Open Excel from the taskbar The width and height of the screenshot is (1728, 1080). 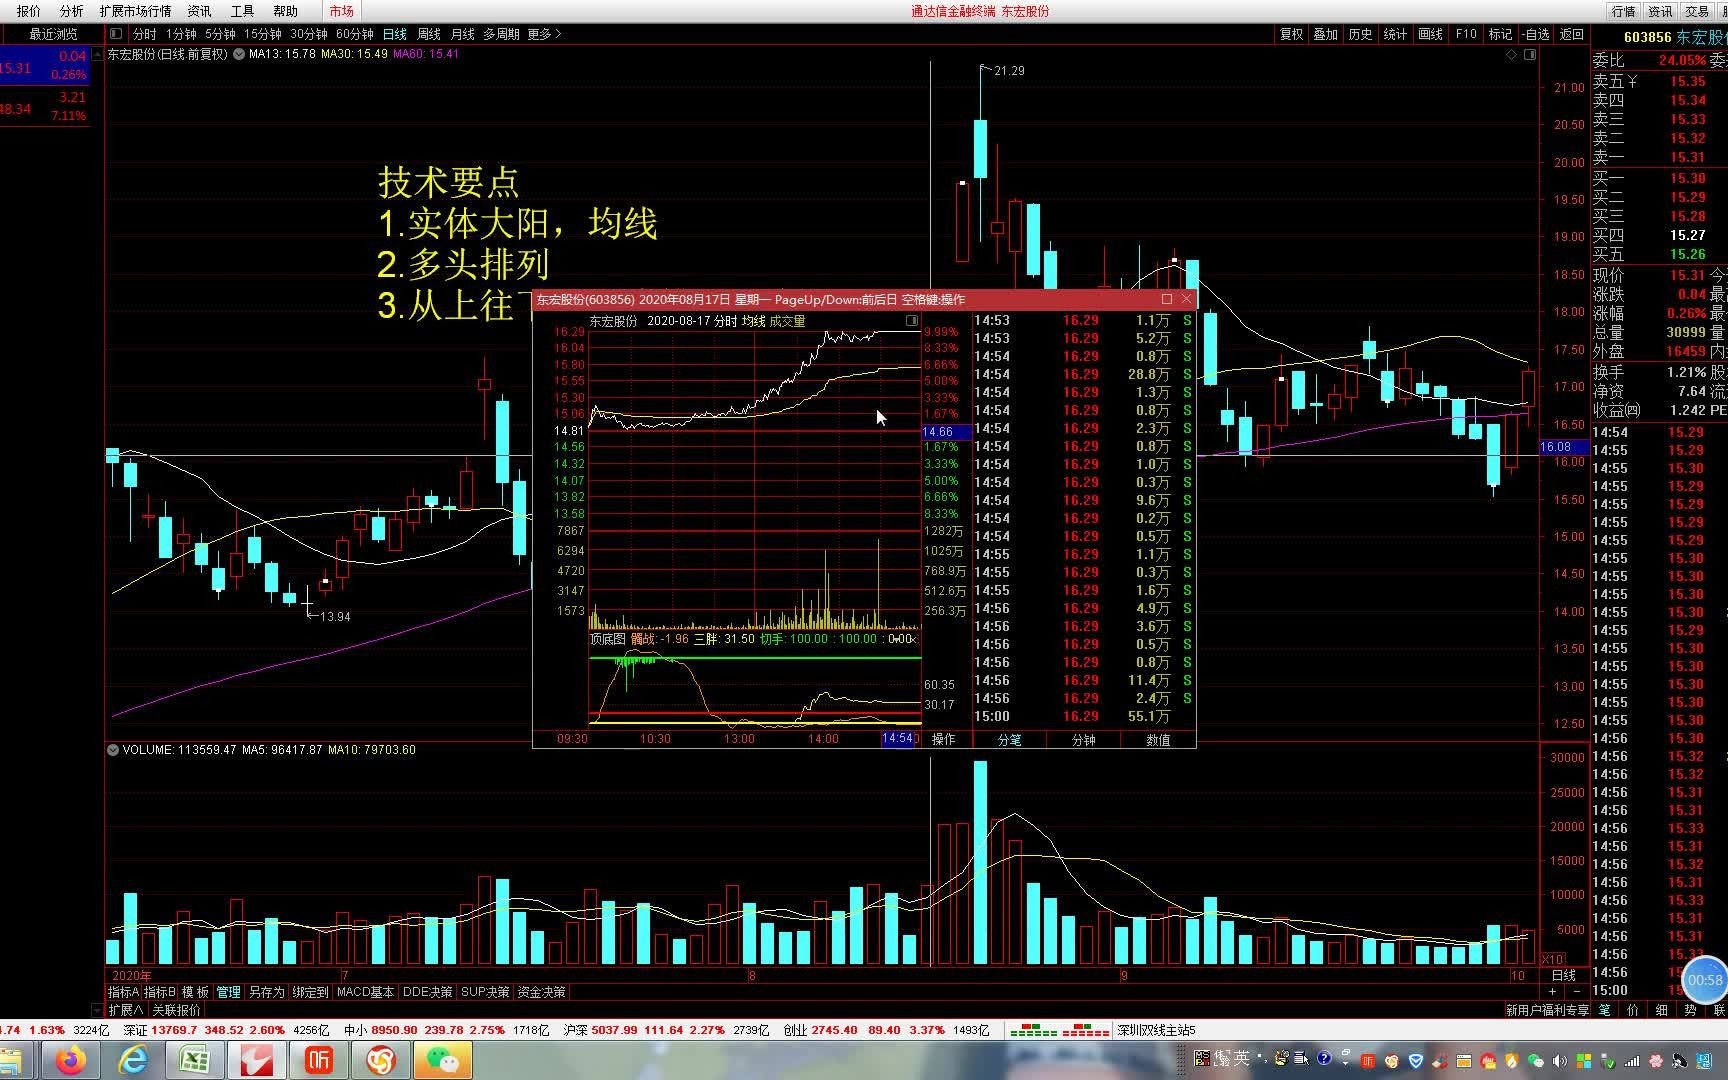pyautogui.click(x=195, y=1060)
